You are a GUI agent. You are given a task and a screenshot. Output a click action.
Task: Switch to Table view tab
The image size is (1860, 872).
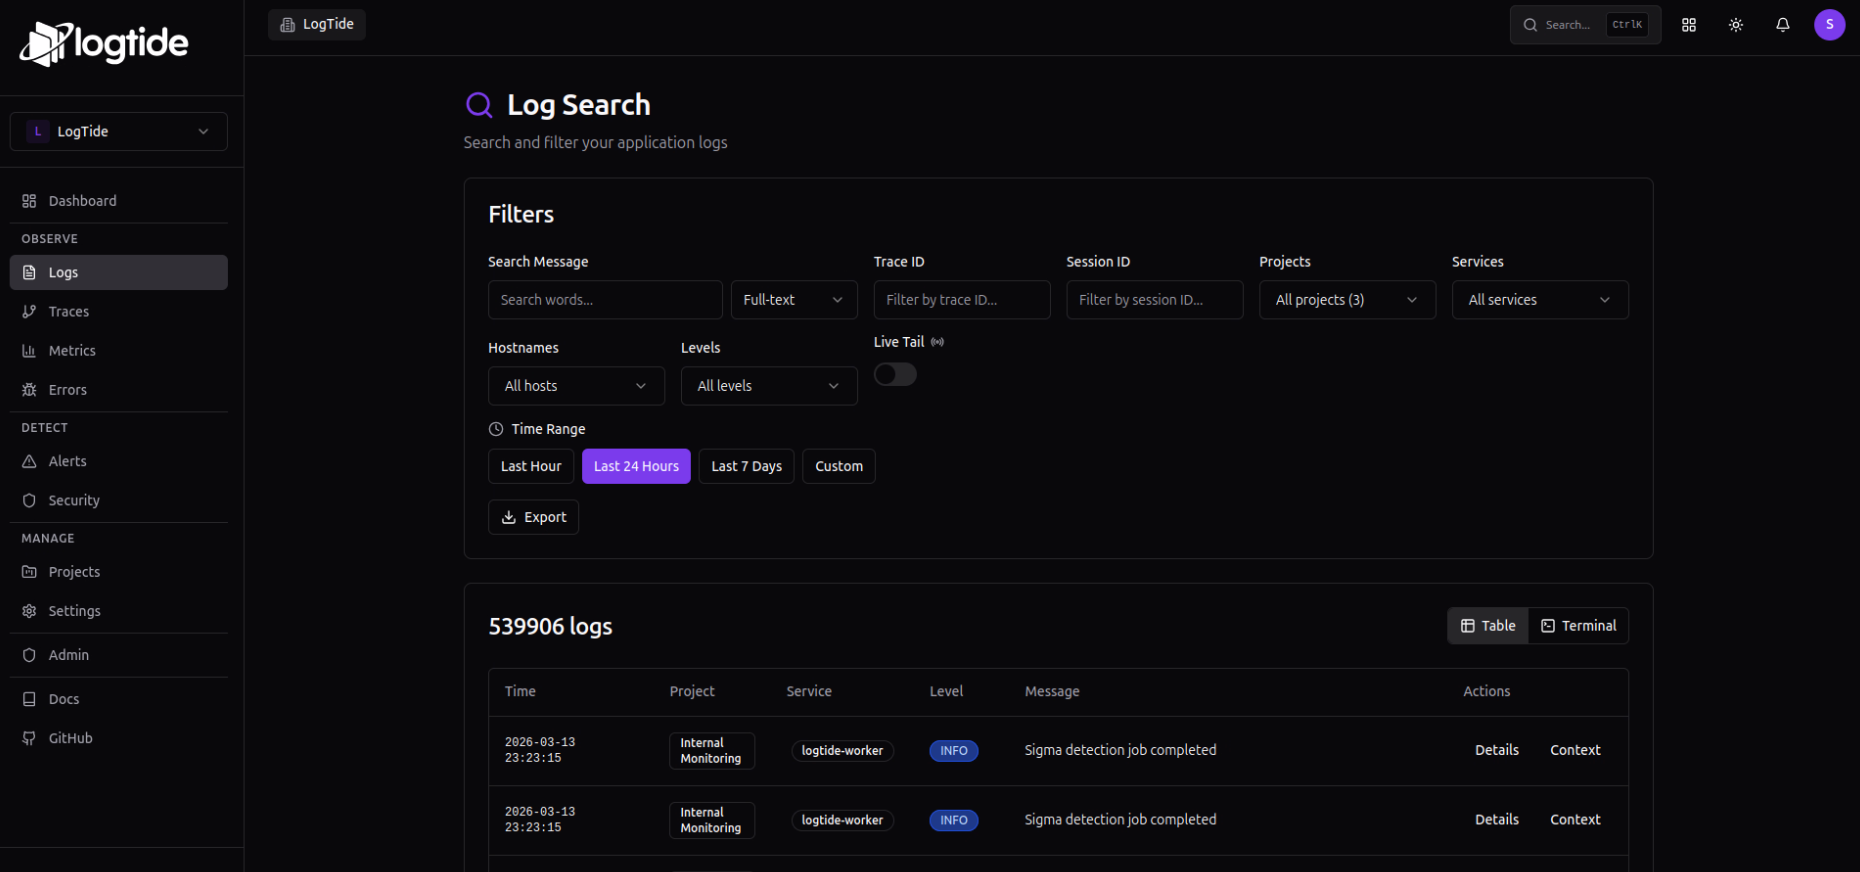point(1488,626)
